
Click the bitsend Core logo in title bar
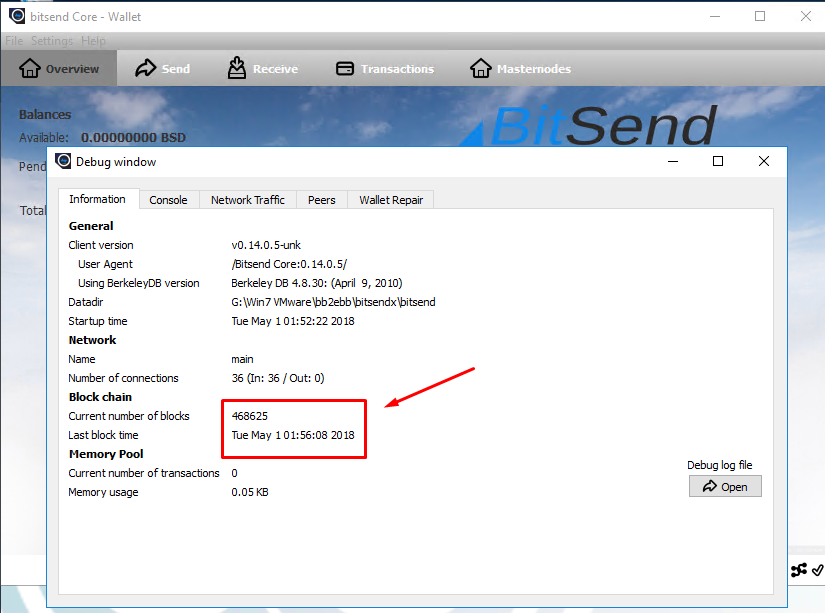tap(17, 16)
